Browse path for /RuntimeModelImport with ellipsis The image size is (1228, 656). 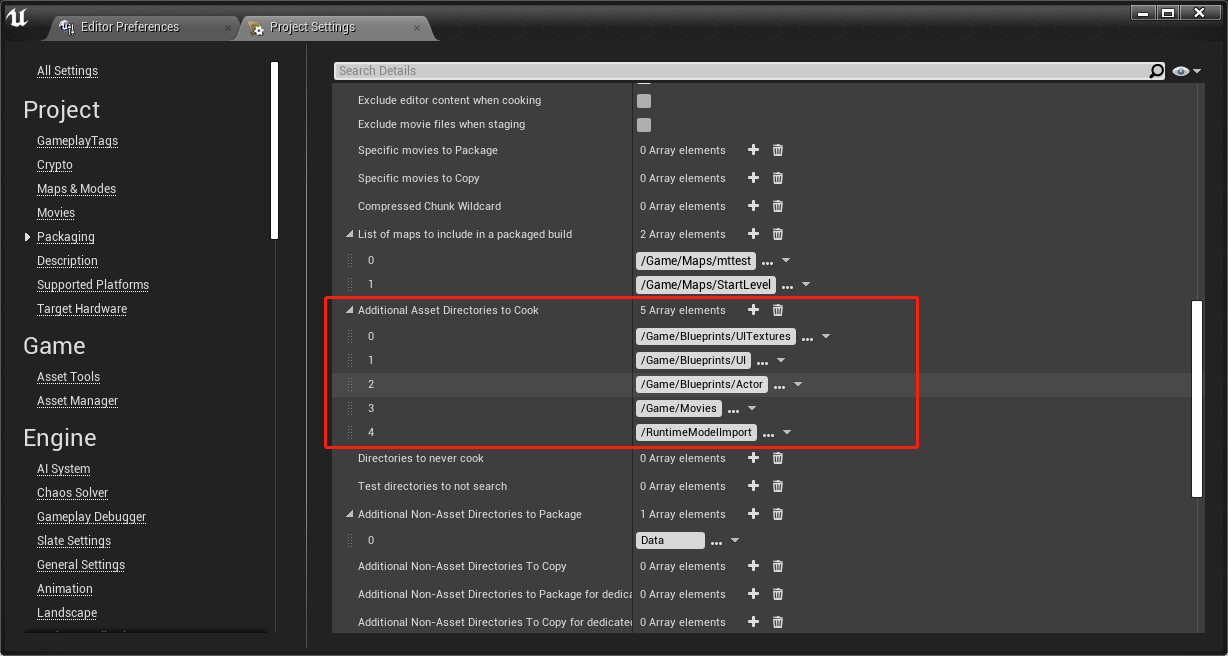point(768,433)
